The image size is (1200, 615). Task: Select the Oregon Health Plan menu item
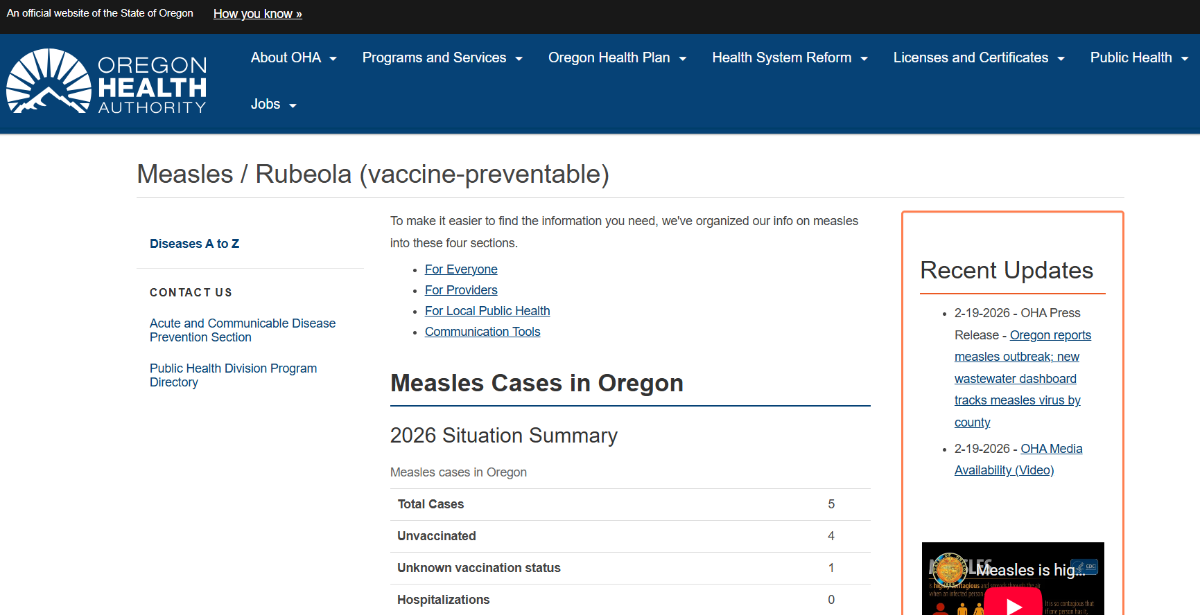pos(616,57)
